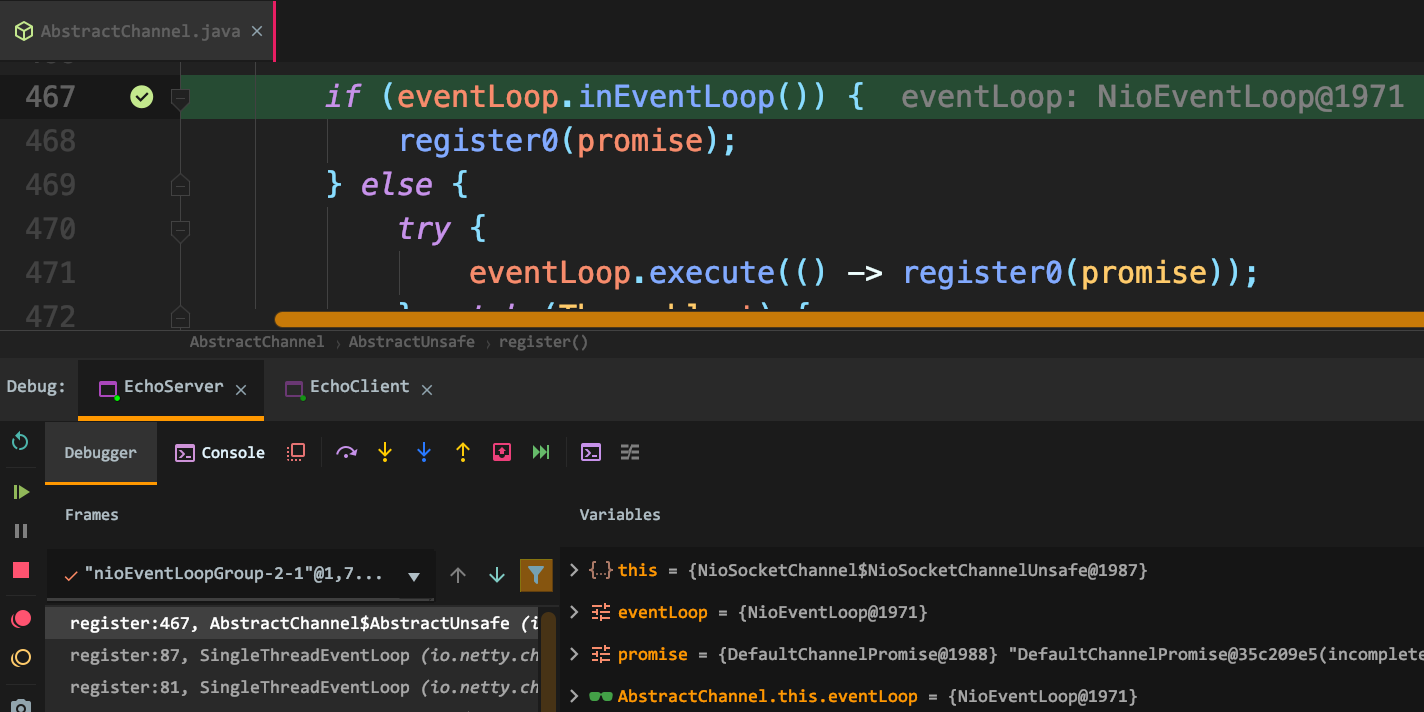The image size is (1424, 712).
Task: Click register0(promise) on line 468
Action: click(559, 141)
